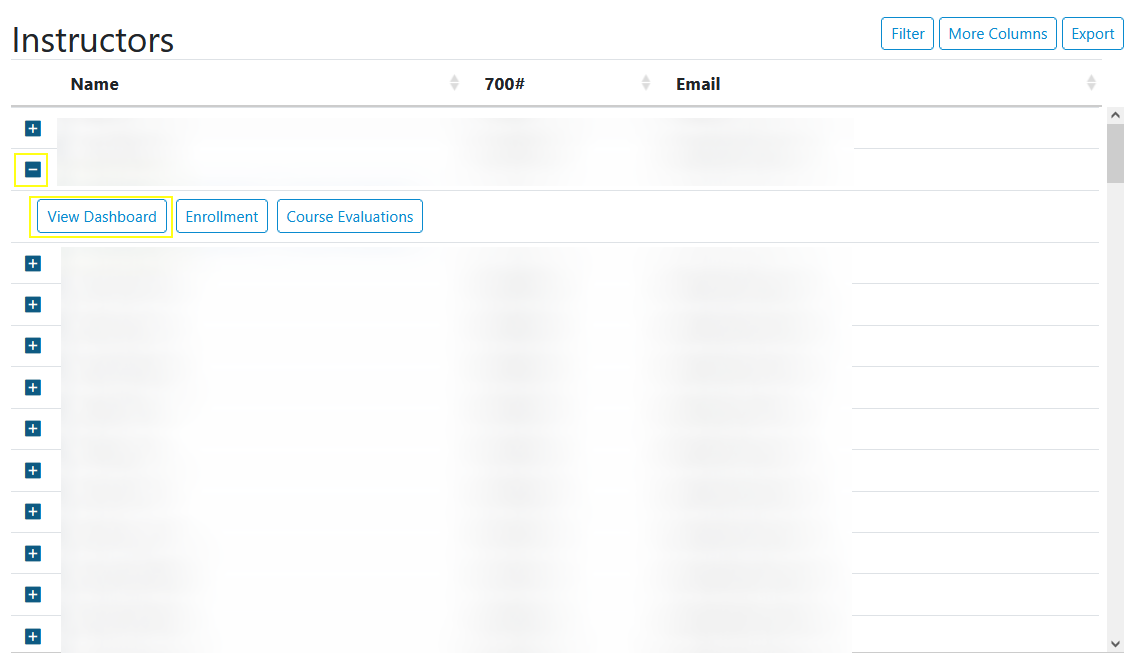Image resolution: width=1133 pixels, height=662 pixels.
Task: Open the instructor's View Dashboard
Action: point(101,216)
